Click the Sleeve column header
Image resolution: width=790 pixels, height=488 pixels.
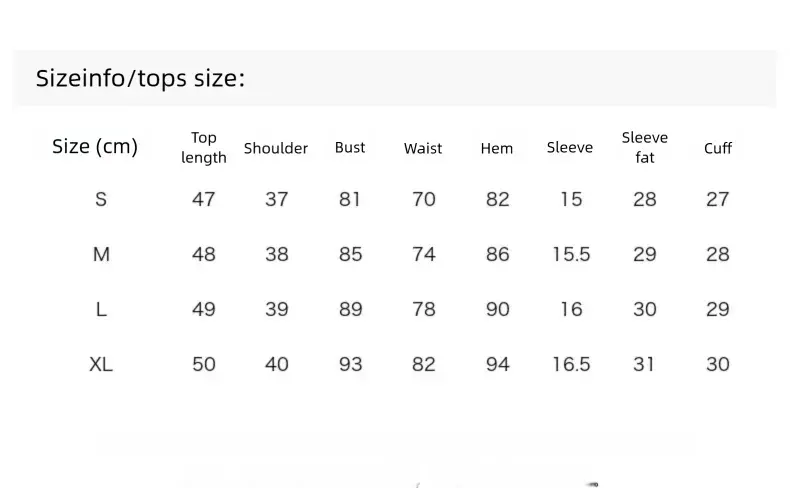[570, 148]
